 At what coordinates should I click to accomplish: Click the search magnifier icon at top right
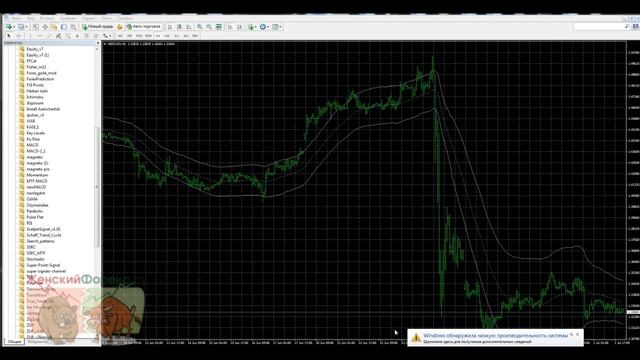[627, 27]
